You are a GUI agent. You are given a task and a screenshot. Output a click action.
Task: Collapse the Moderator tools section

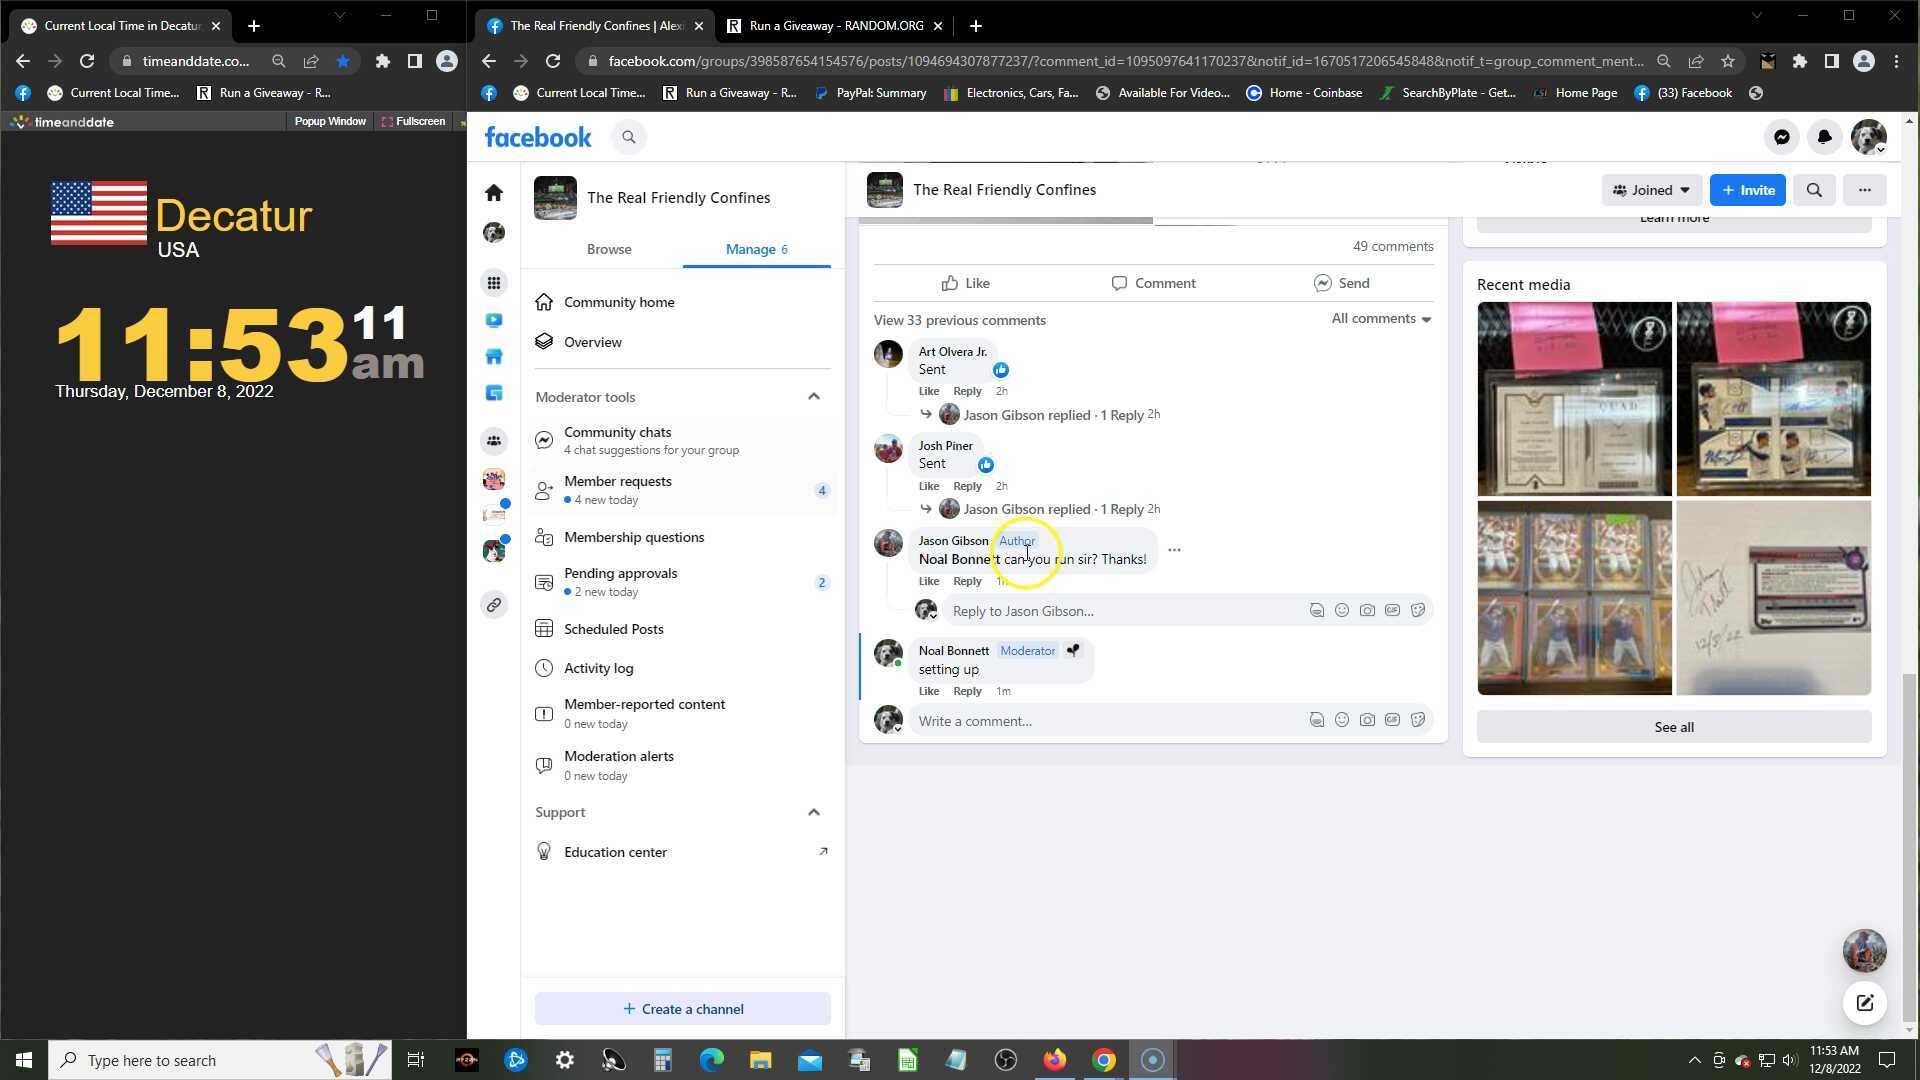(813, 397)
